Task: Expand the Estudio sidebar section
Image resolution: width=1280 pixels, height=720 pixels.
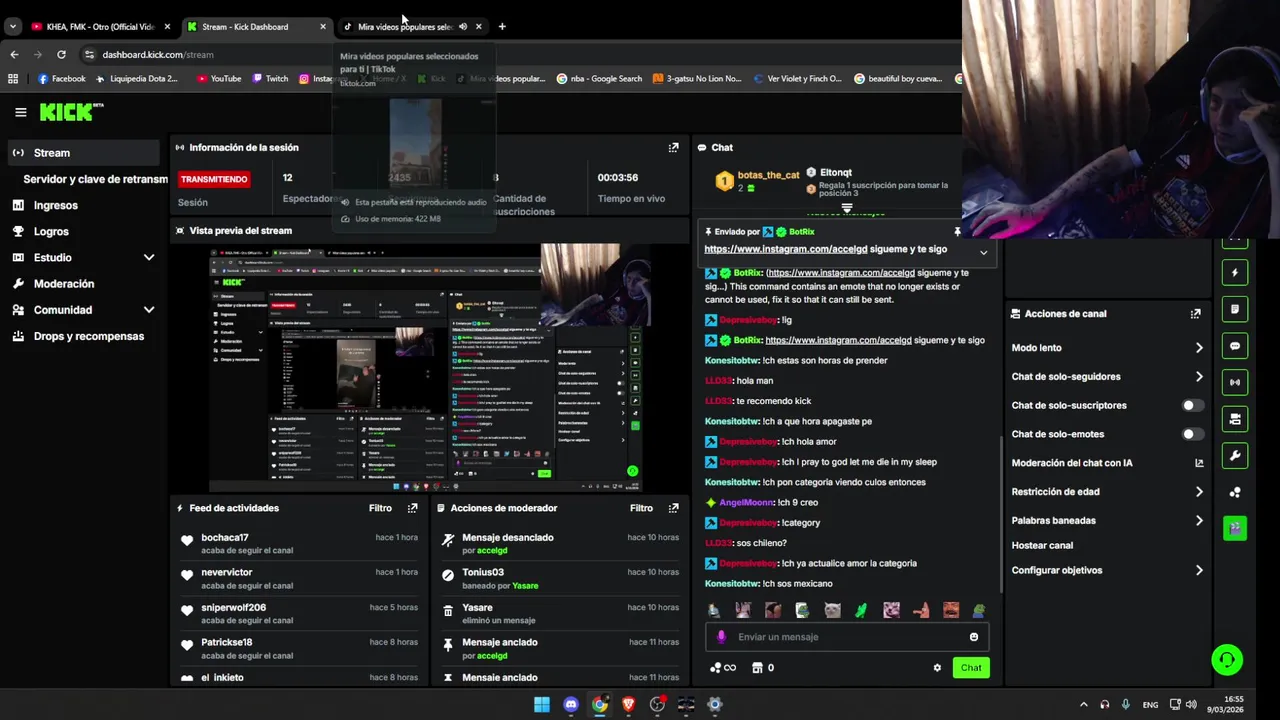Action: 149,257
